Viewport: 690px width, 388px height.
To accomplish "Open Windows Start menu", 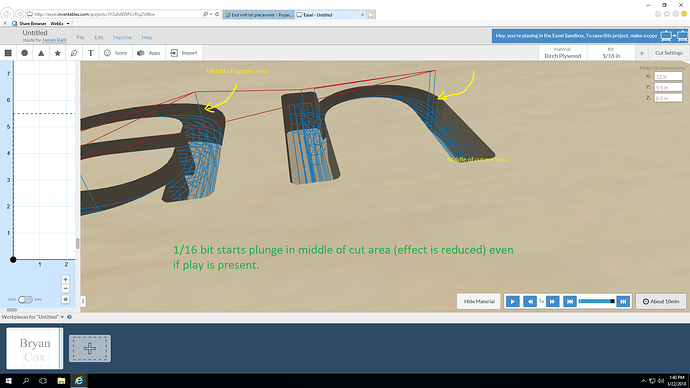I will click(8, 381).
